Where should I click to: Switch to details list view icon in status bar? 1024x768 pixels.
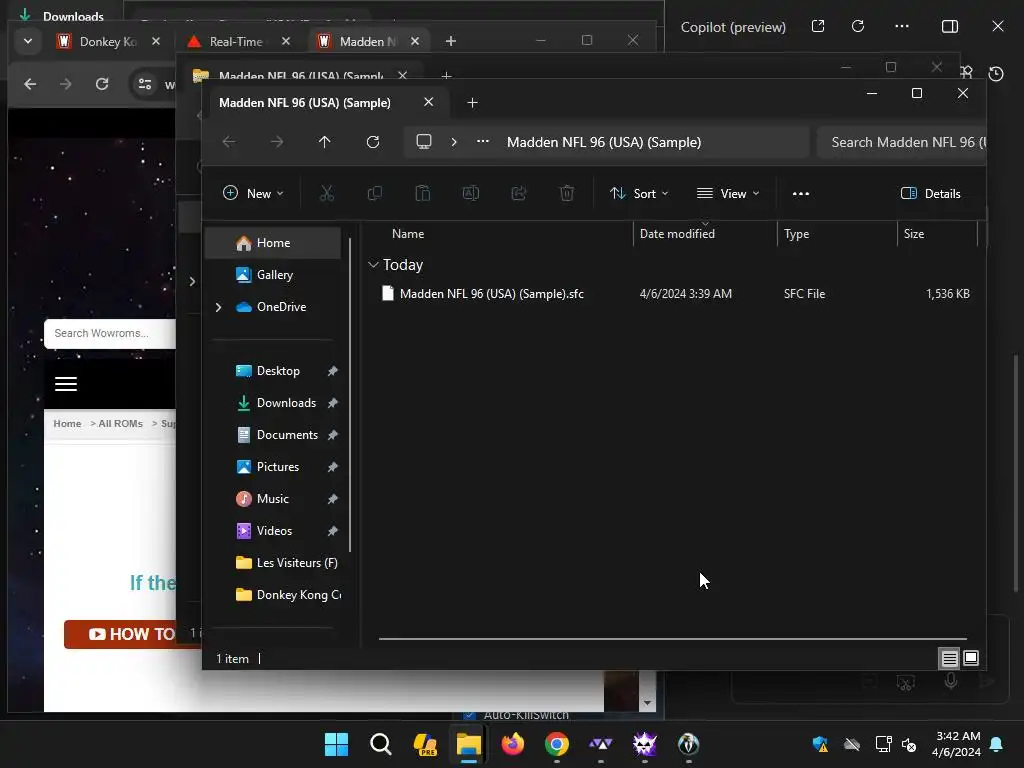pos(950,658)
